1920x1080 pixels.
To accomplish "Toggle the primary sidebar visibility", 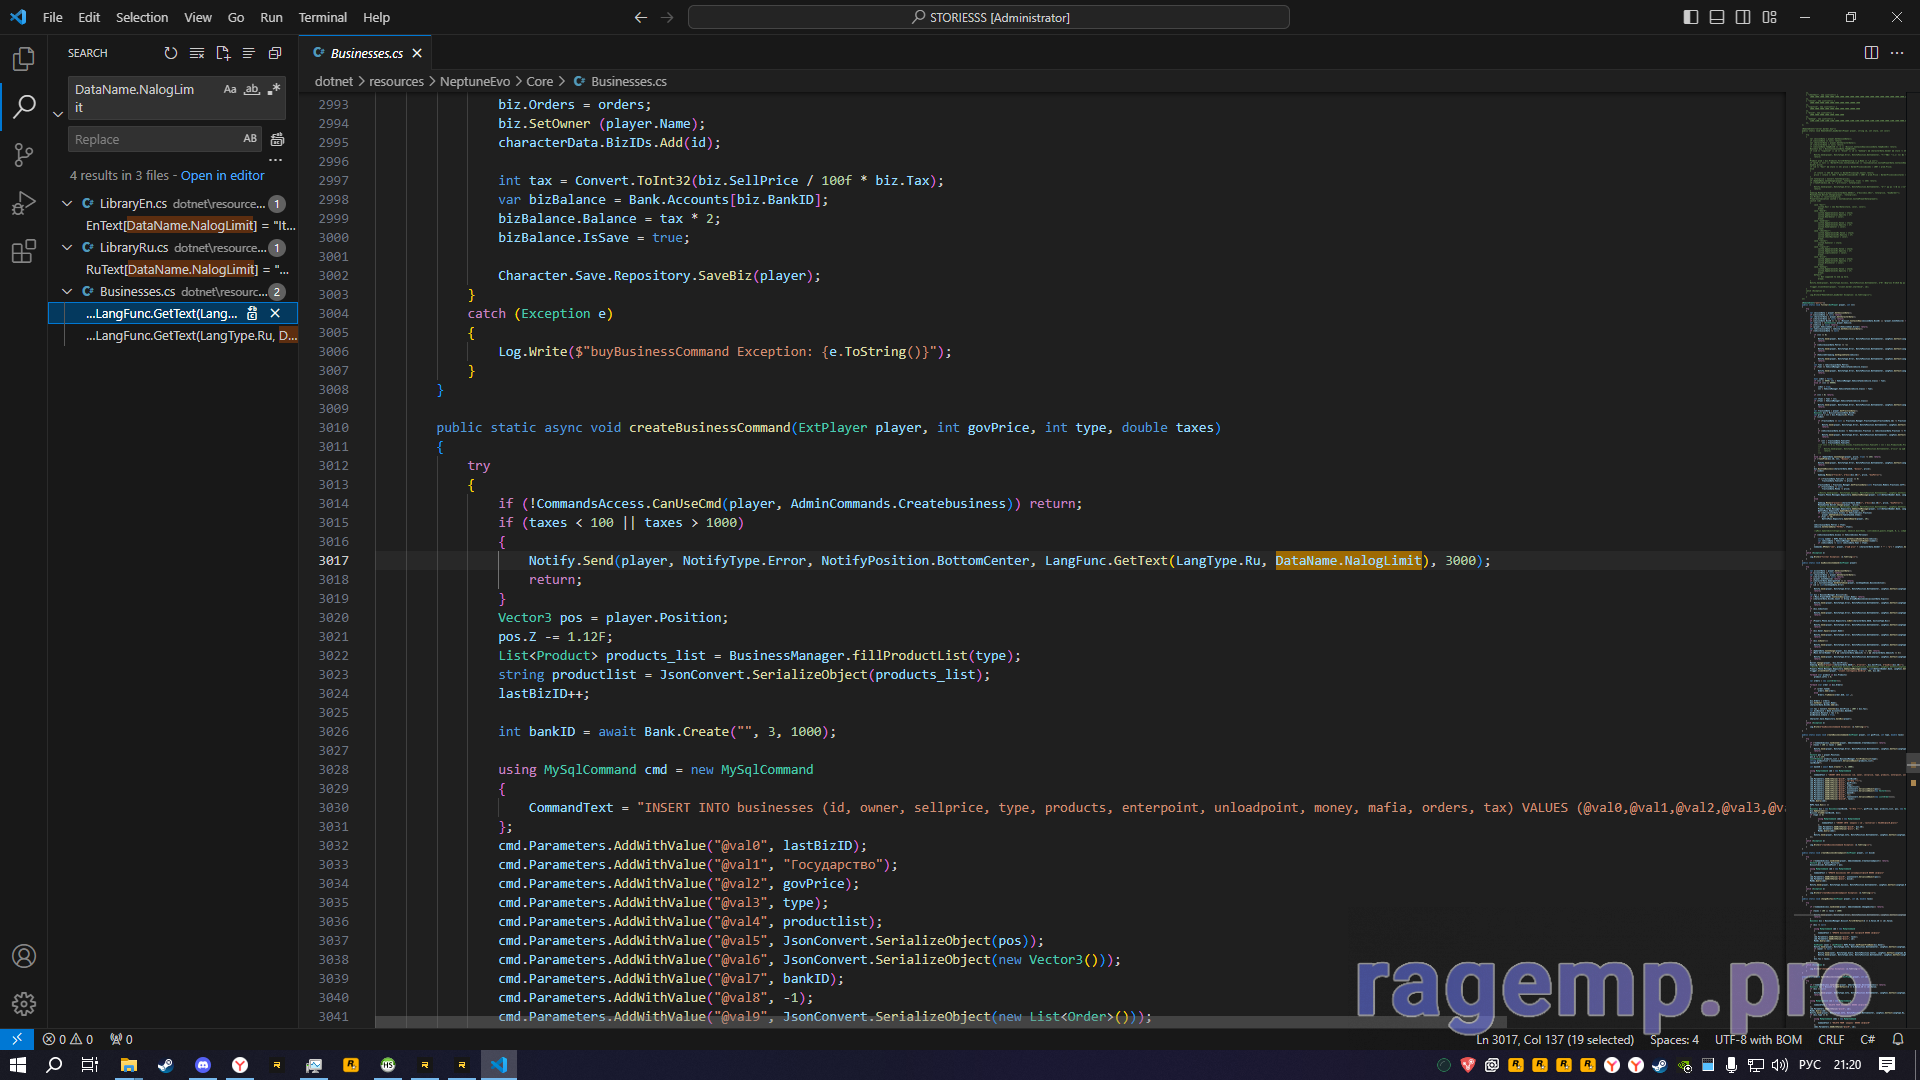I will click(1691, 17).
